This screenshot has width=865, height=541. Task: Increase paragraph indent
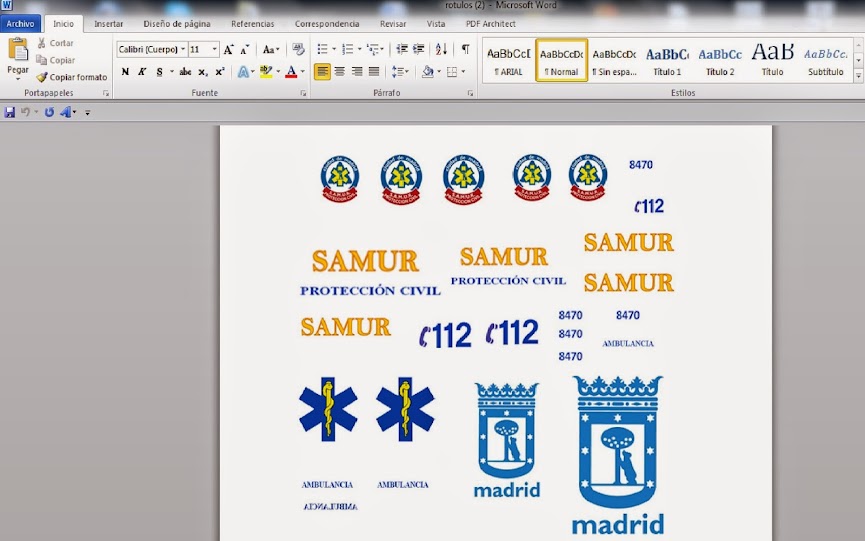point(419,50)
